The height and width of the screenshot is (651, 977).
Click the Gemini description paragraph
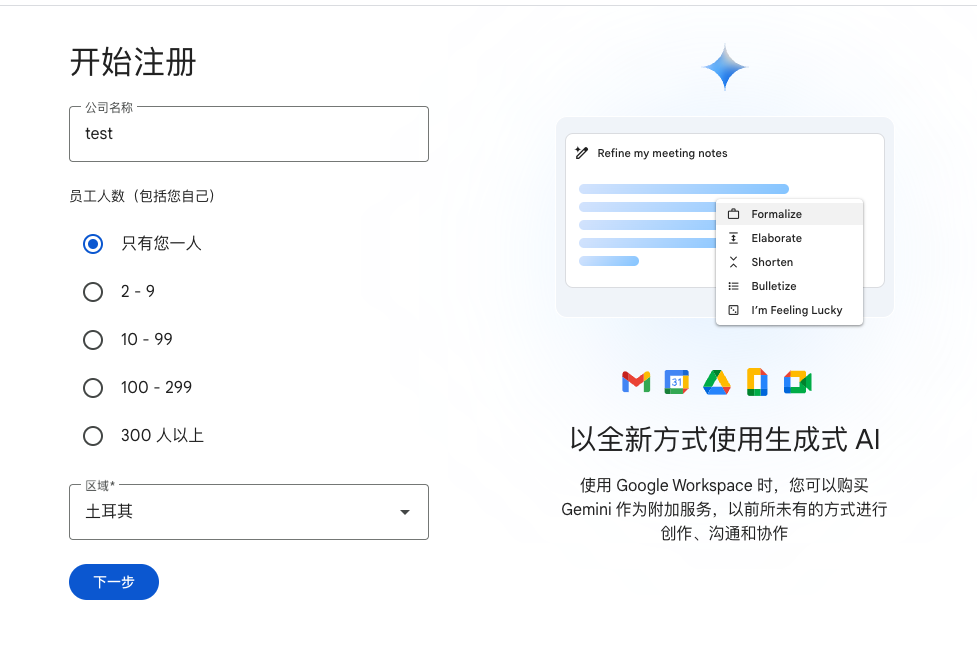tap(725, 509)
